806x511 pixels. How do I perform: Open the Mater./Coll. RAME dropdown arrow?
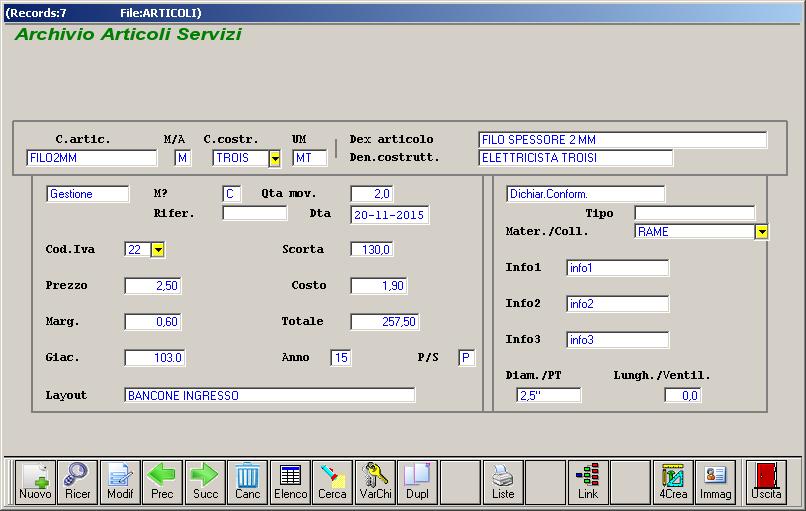point(762,232)
